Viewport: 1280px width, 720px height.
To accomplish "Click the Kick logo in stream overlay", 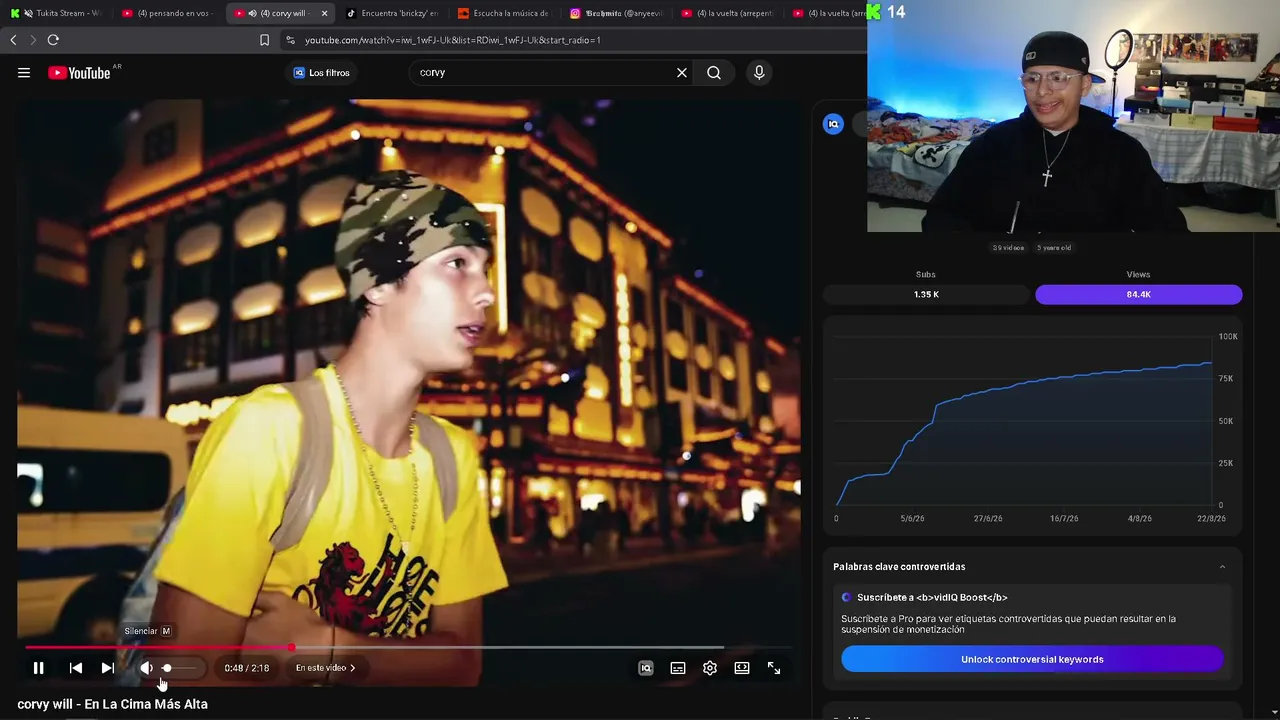I will tap(874, 12).
